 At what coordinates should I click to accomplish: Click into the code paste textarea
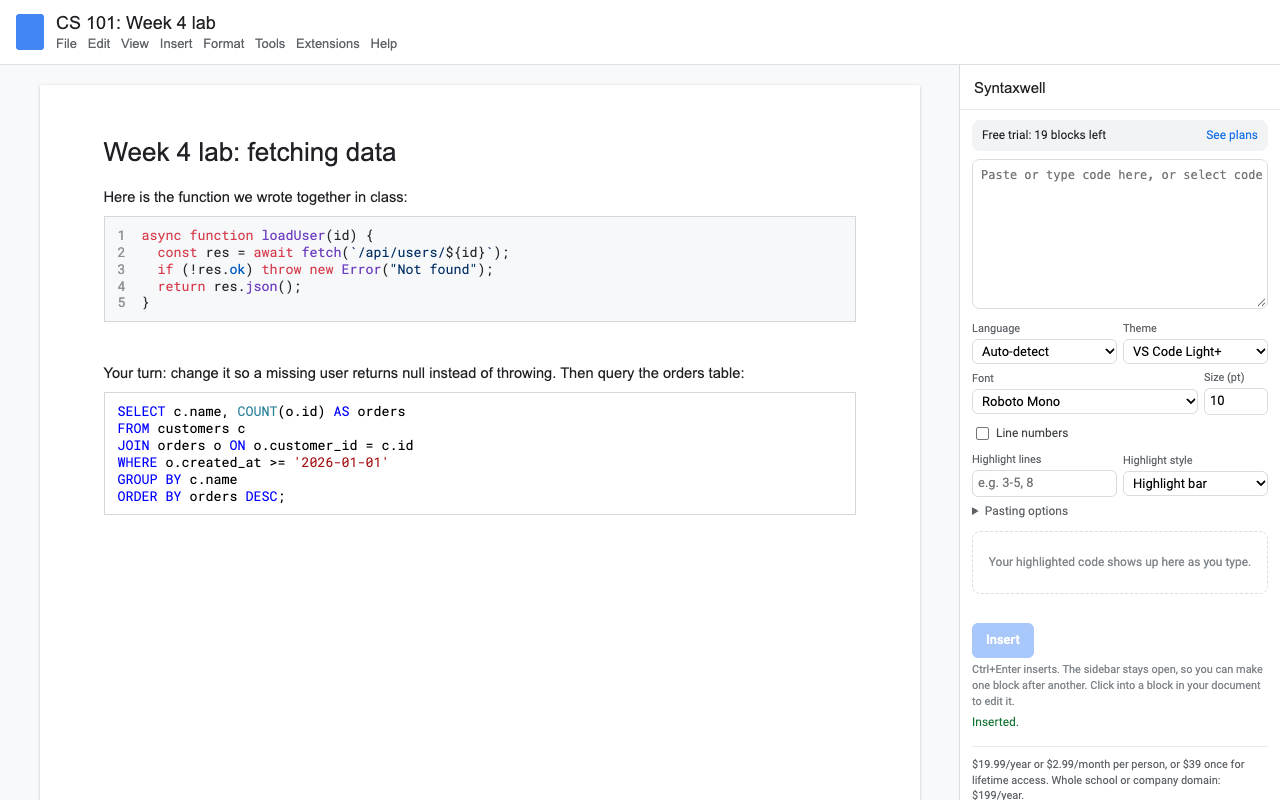click(x=1120, y=234)
